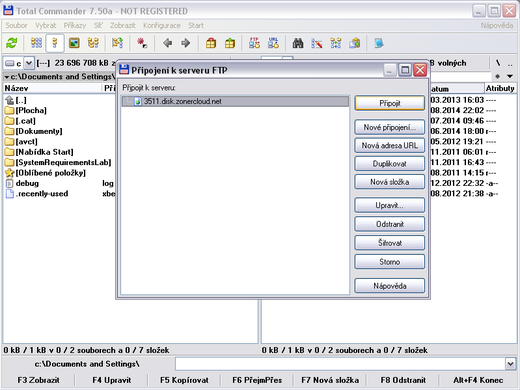Click the back arrow toolbar icon
This screenshot has width=520, height=390.
168,43
